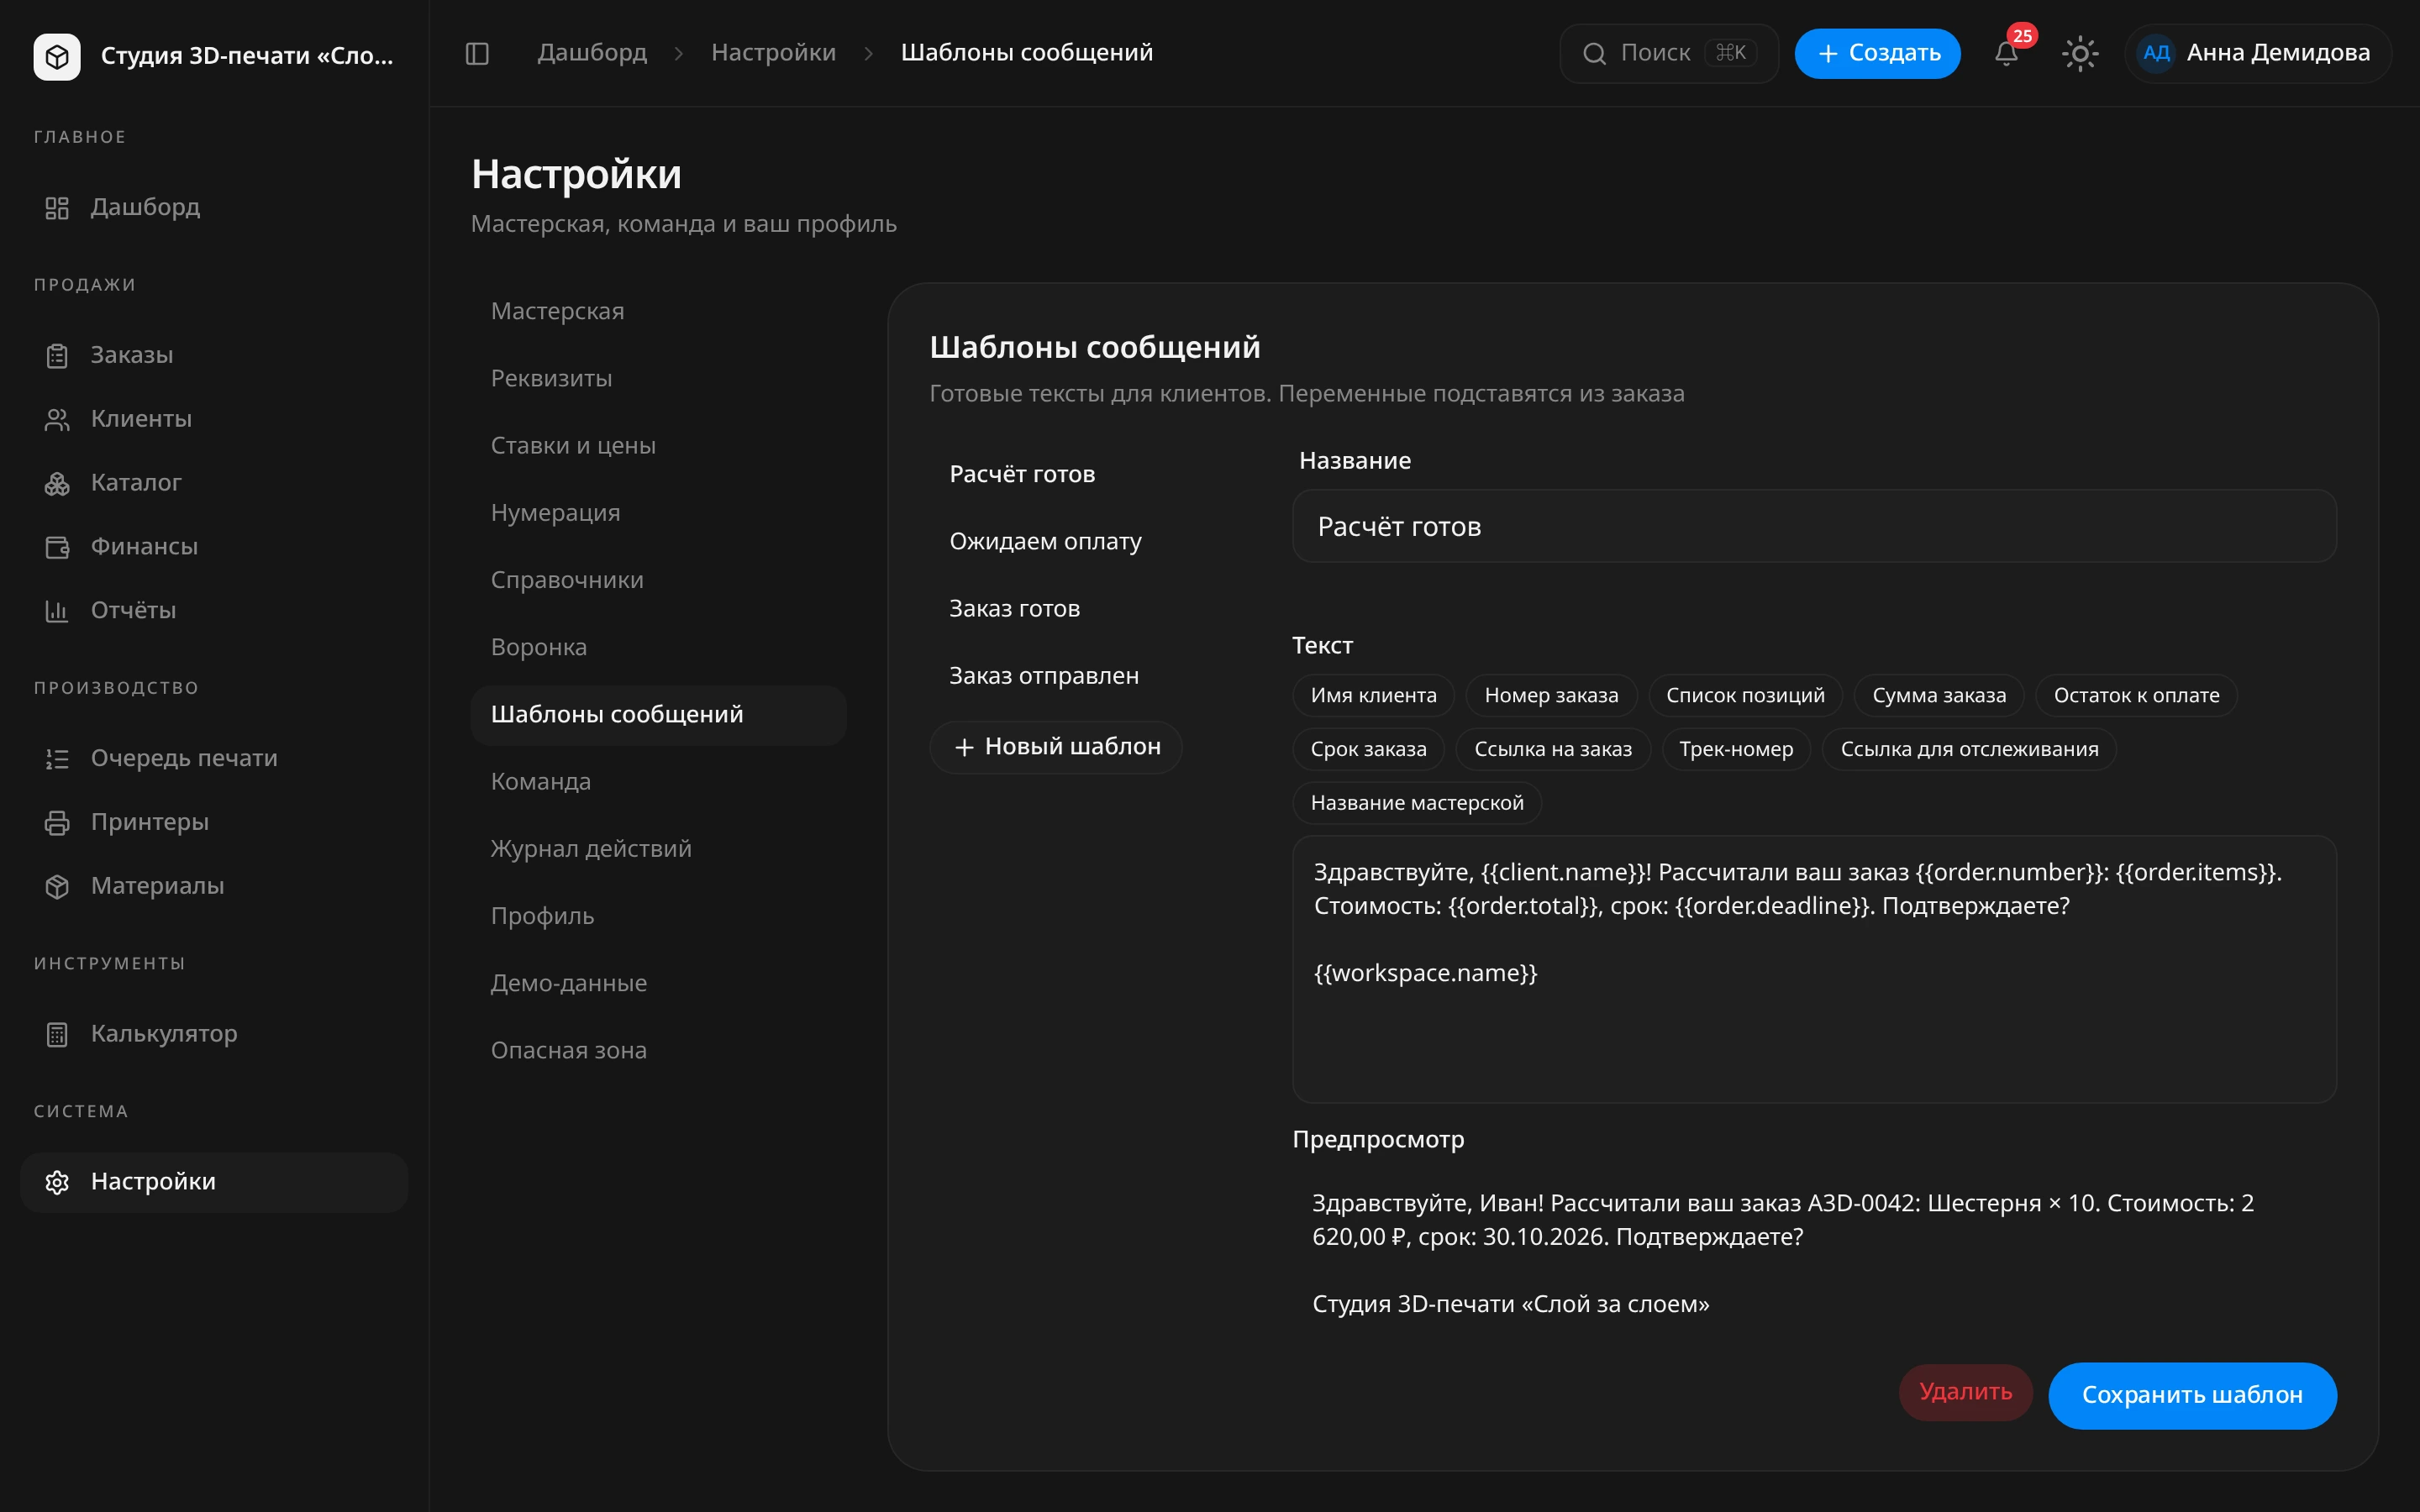The width and height of the screenshot is (2420, 1512).
Task: Navigate to Дашборд breadcrumb link
Action: tap(592, 52)
